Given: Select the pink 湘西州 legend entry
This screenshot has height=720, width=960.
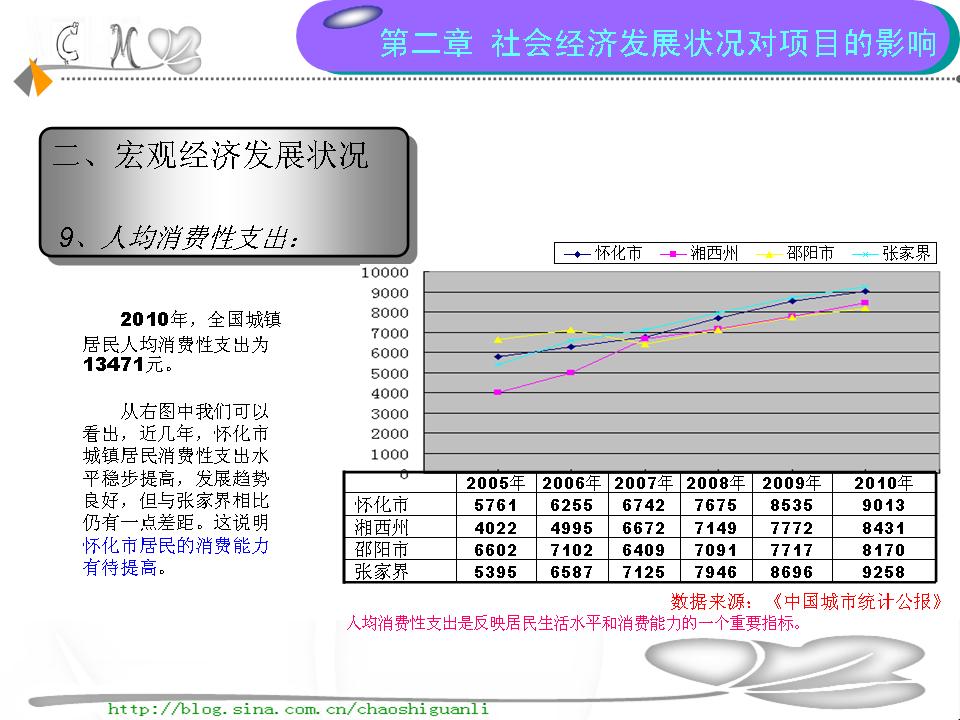Looking at the screenshot, I should click(699, 254).
